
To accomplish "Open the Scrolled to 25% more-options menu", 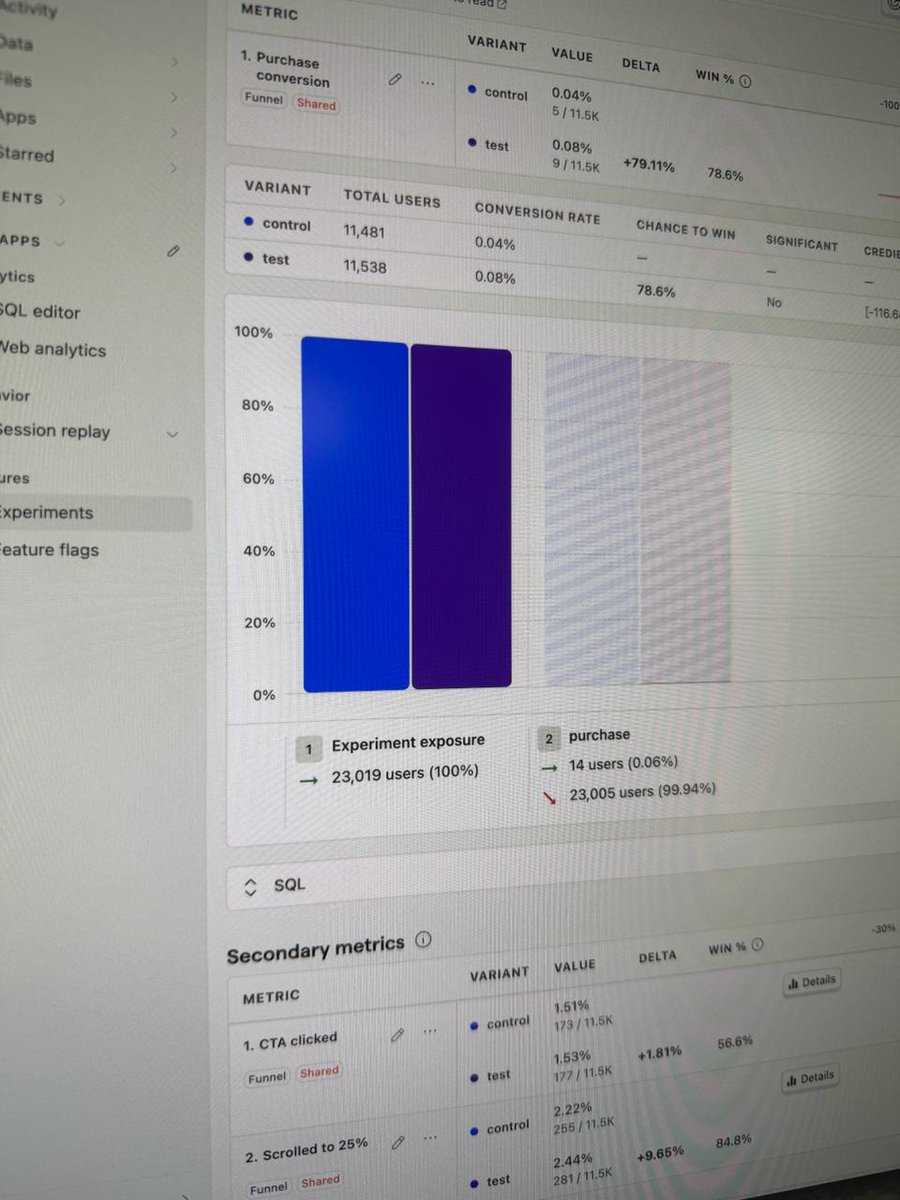I will click(x=431, y=1139).
